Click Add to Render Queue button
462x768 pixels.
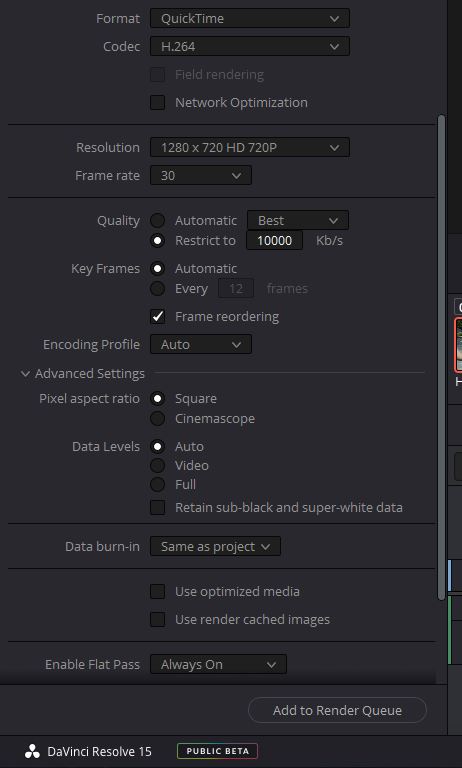tap(338, 710)
